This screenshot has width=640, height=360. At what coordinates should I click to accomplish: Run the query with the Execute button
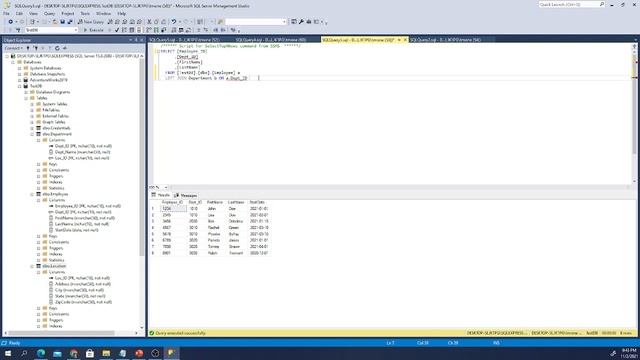pos(93,30)
